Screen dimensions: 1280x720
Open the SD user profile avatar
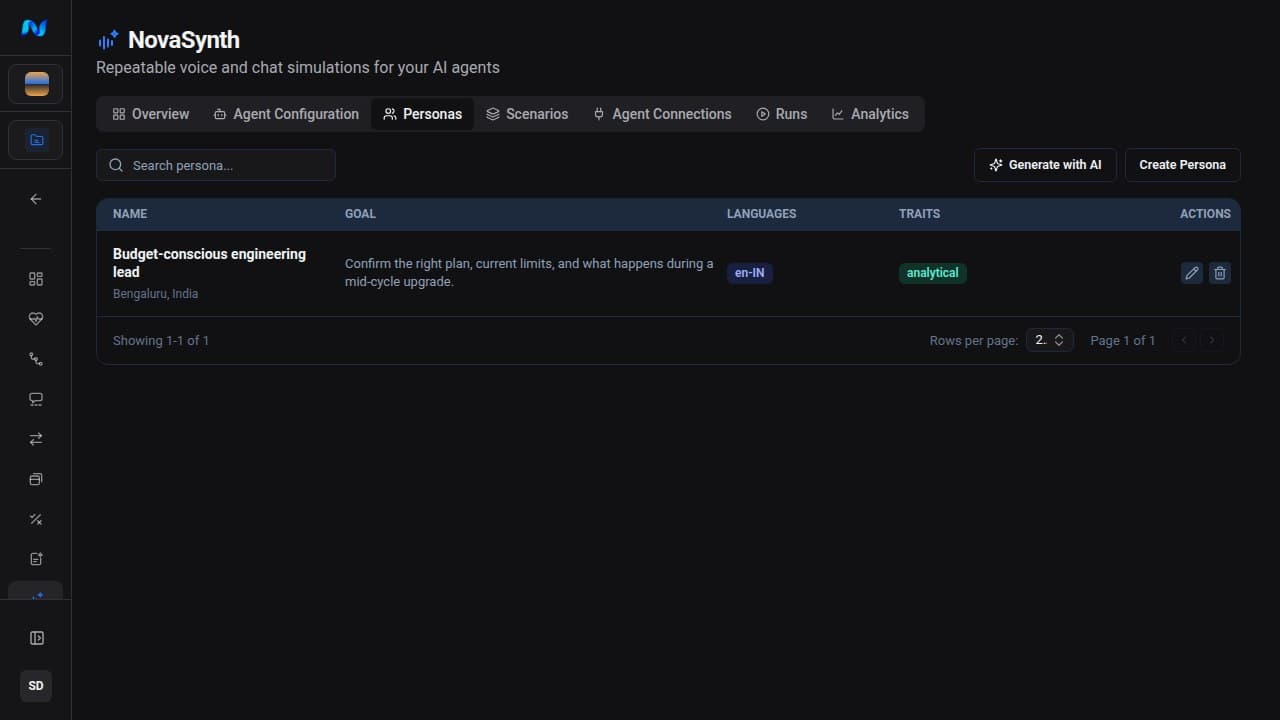tap(36, 686)
